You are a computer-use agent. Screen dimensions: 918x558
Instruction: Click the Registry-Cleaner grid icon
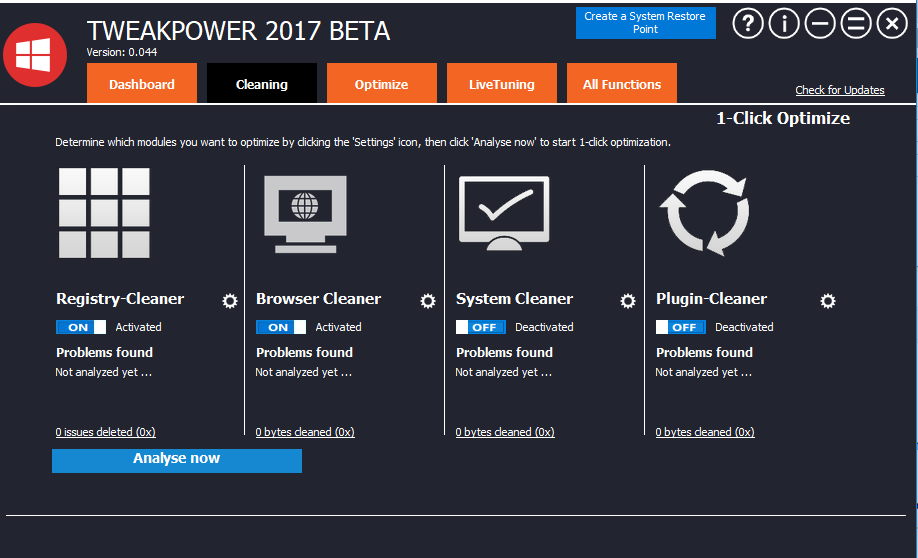pyautogui.click(x=104, y=212)
